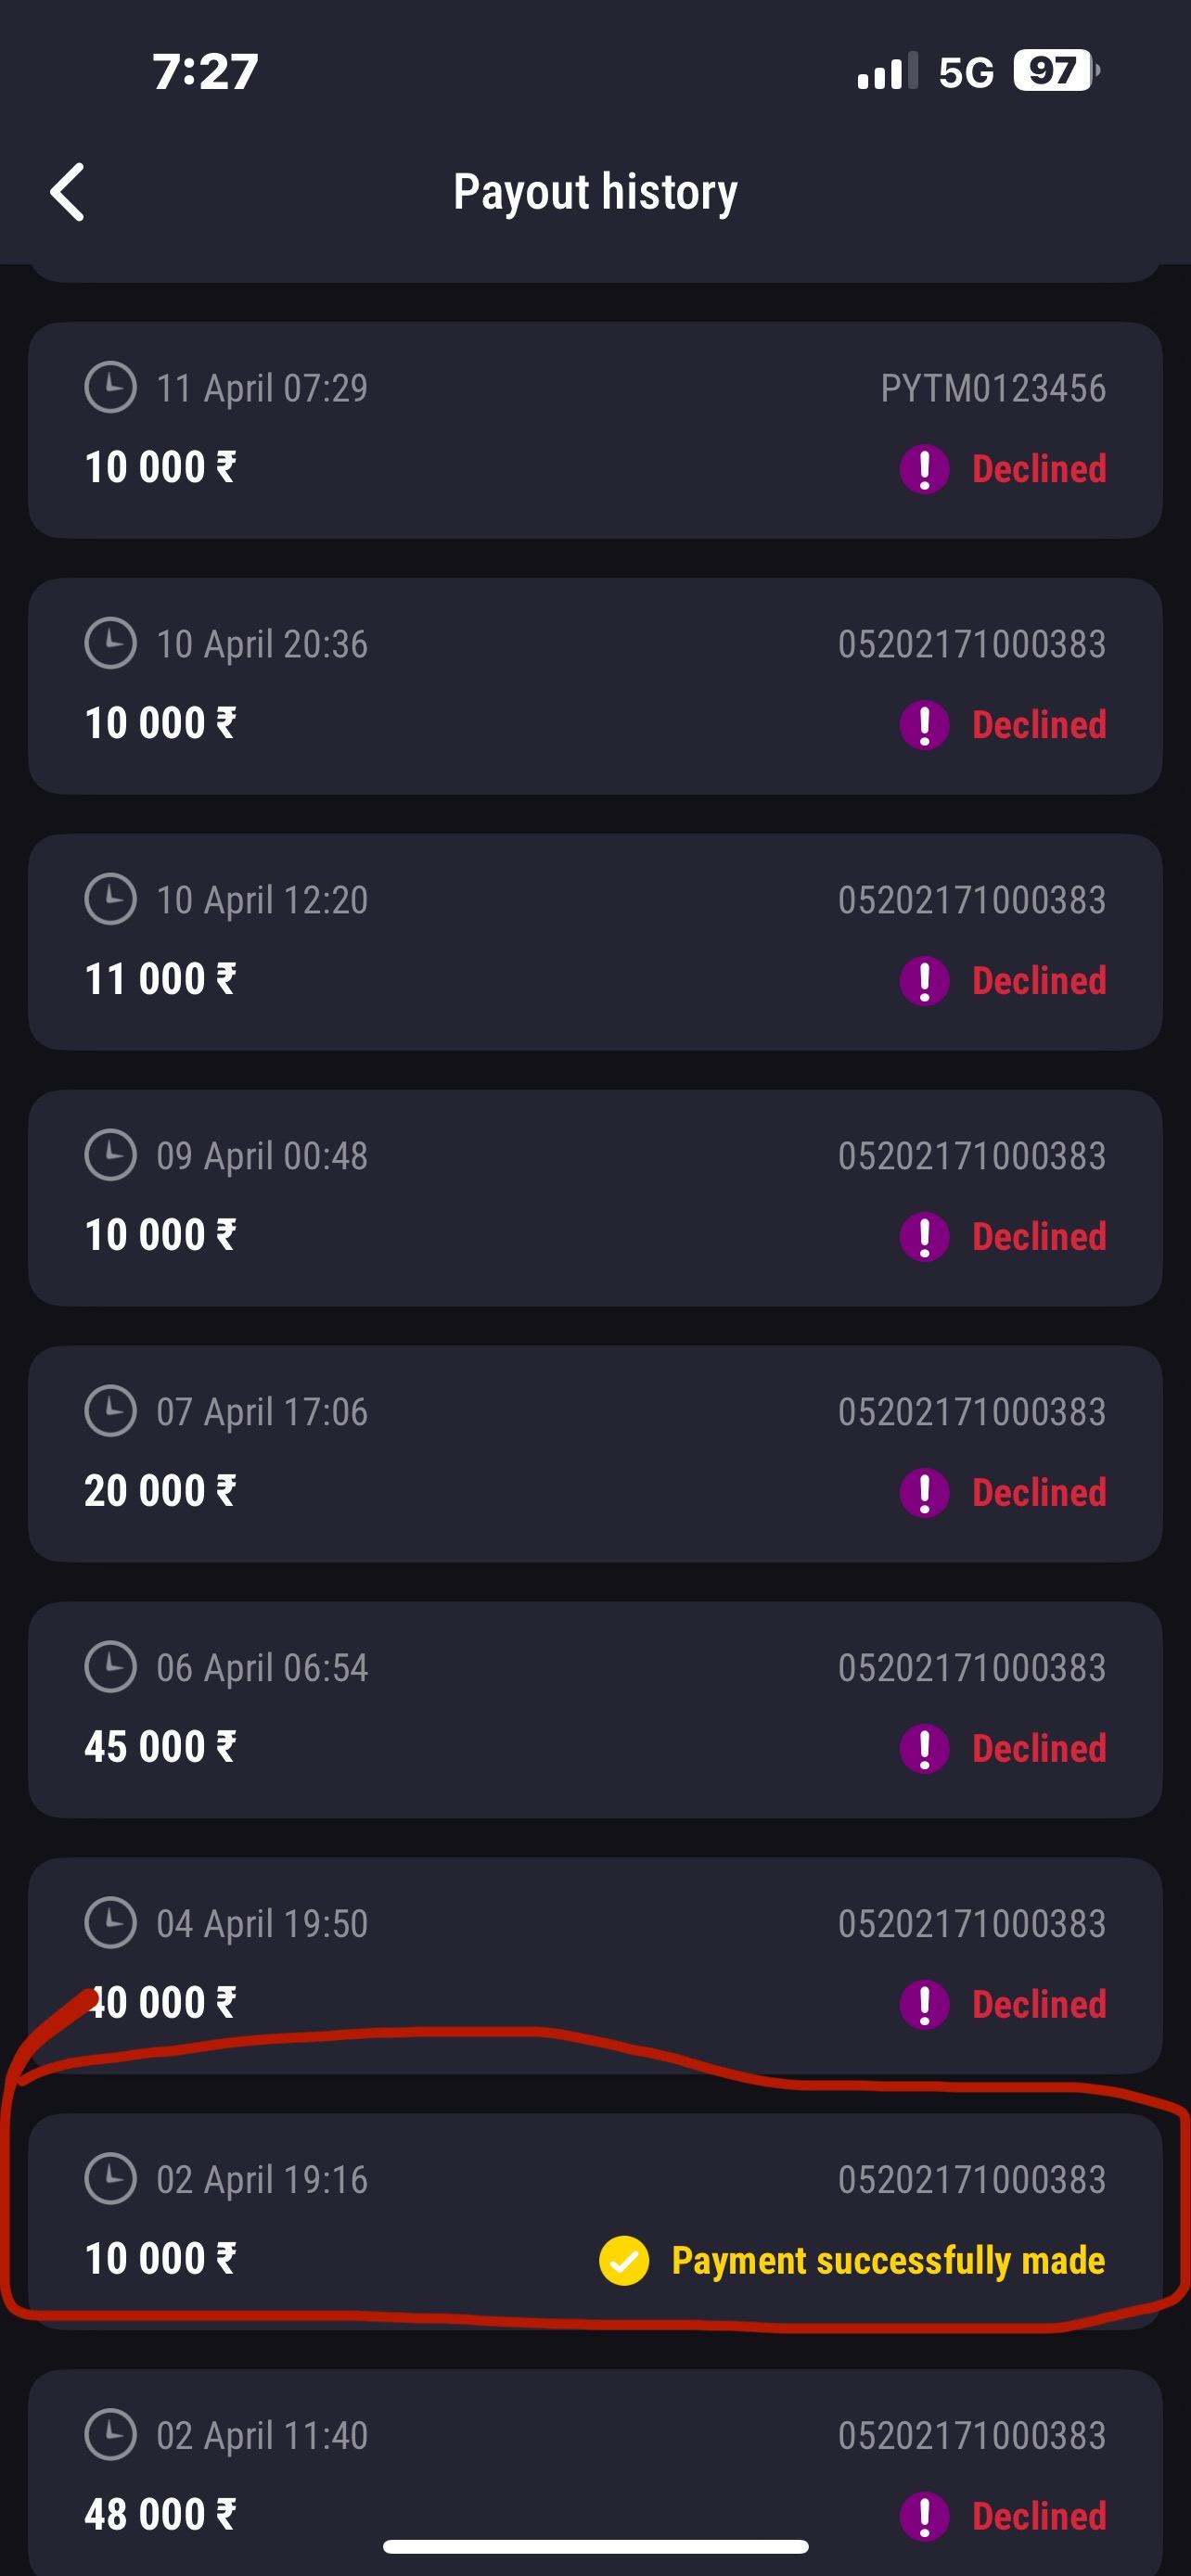Image resolution: width=1191 pixels, height=2576 pixels.
Task: Tap the Payout history page title
Action: tap(595, 191)
